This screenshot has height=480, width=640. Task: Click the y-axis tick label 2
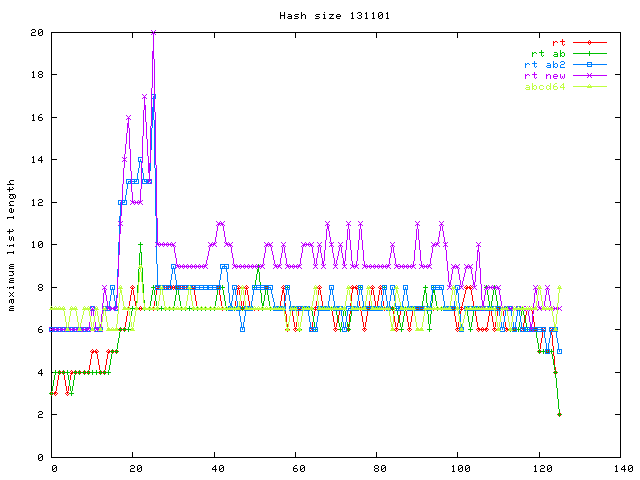point(40,415)
